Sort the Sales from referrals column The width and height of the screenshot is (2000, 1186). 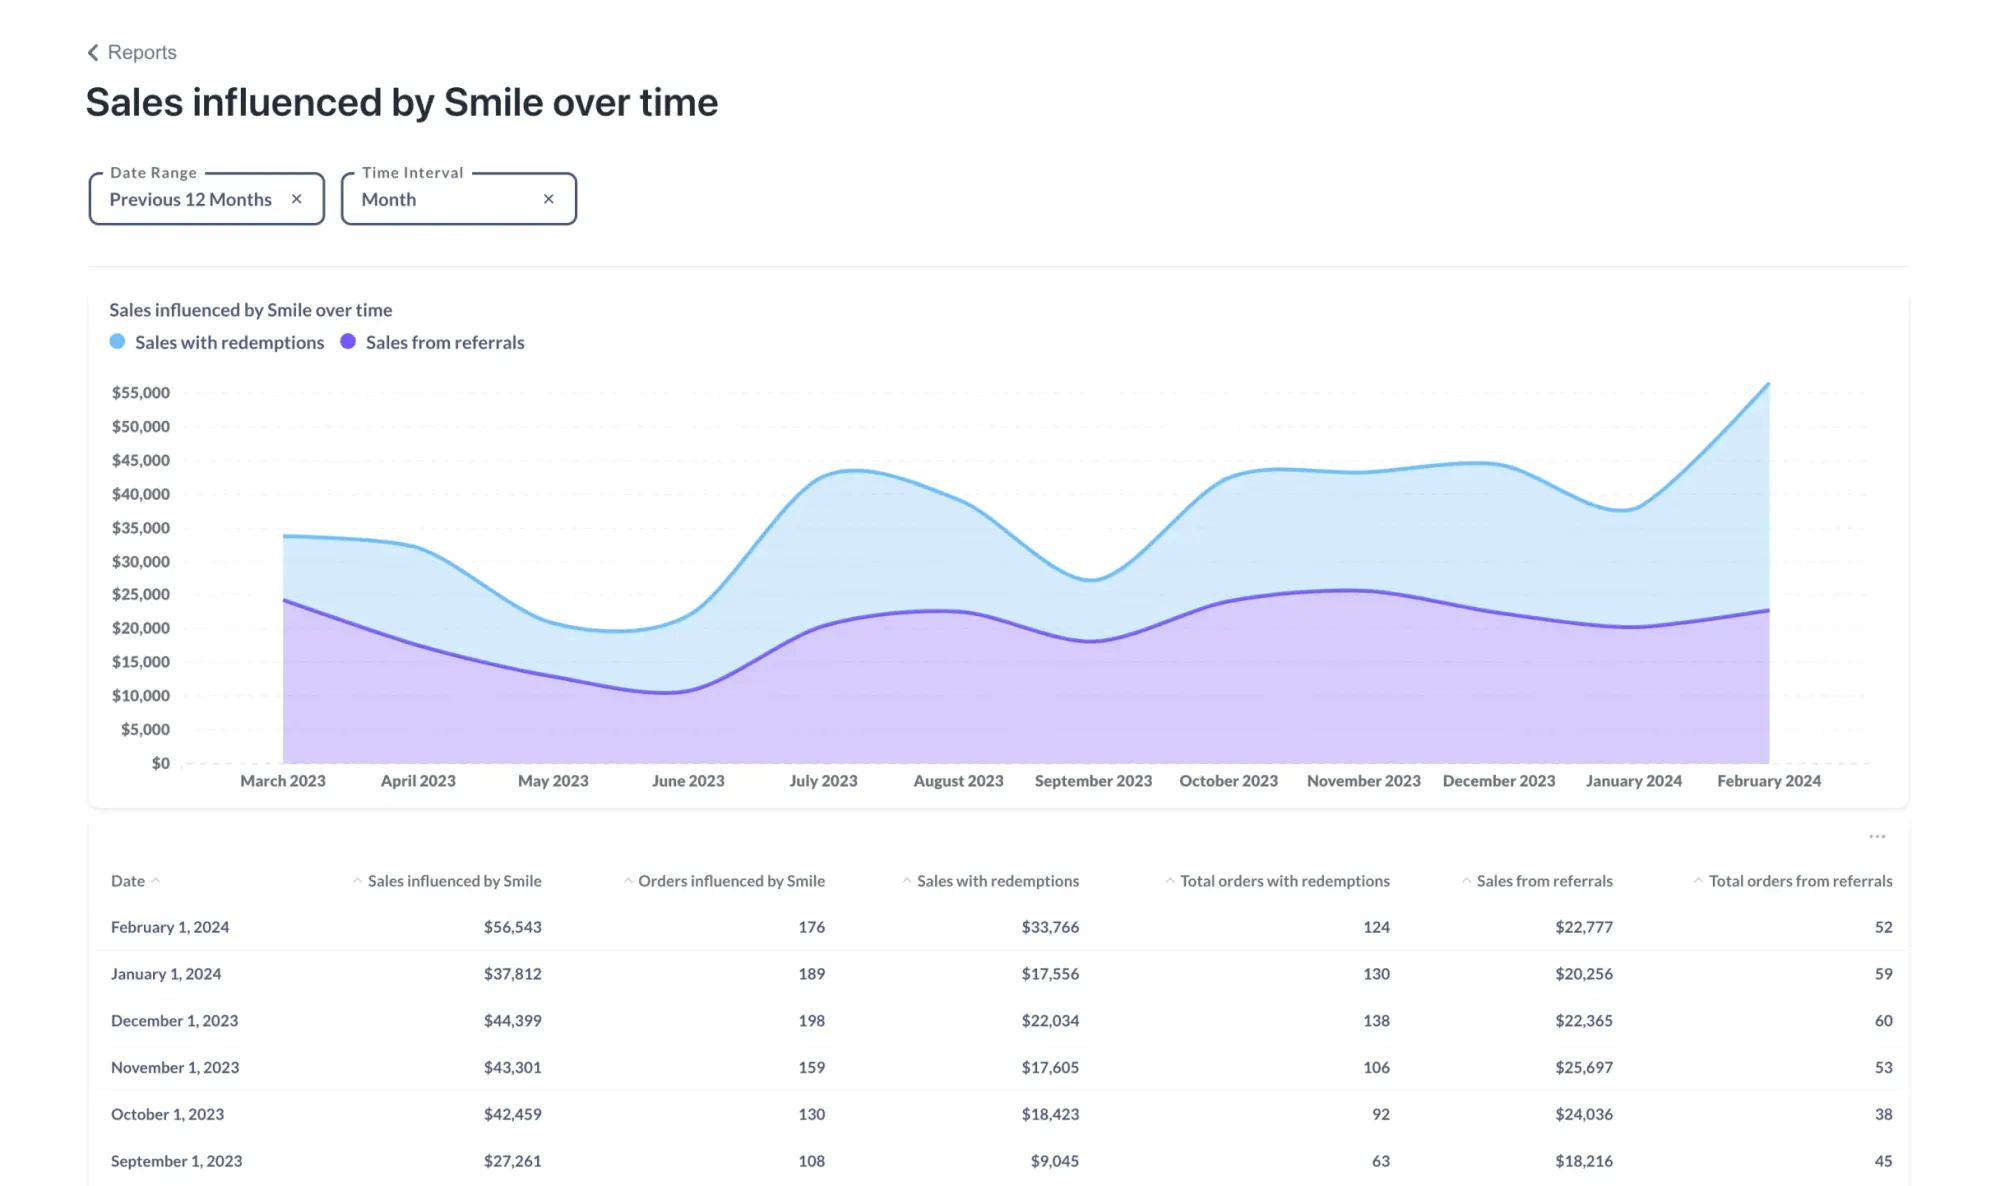pyautogui.click(x=1466, y=880)
